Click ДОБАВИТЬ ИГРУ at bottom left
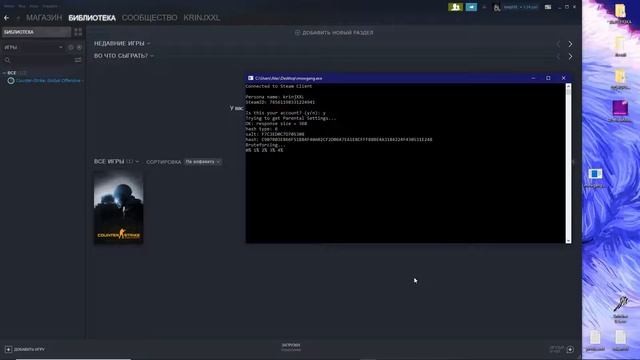This screenshot has height=360, width=640. 25,349
